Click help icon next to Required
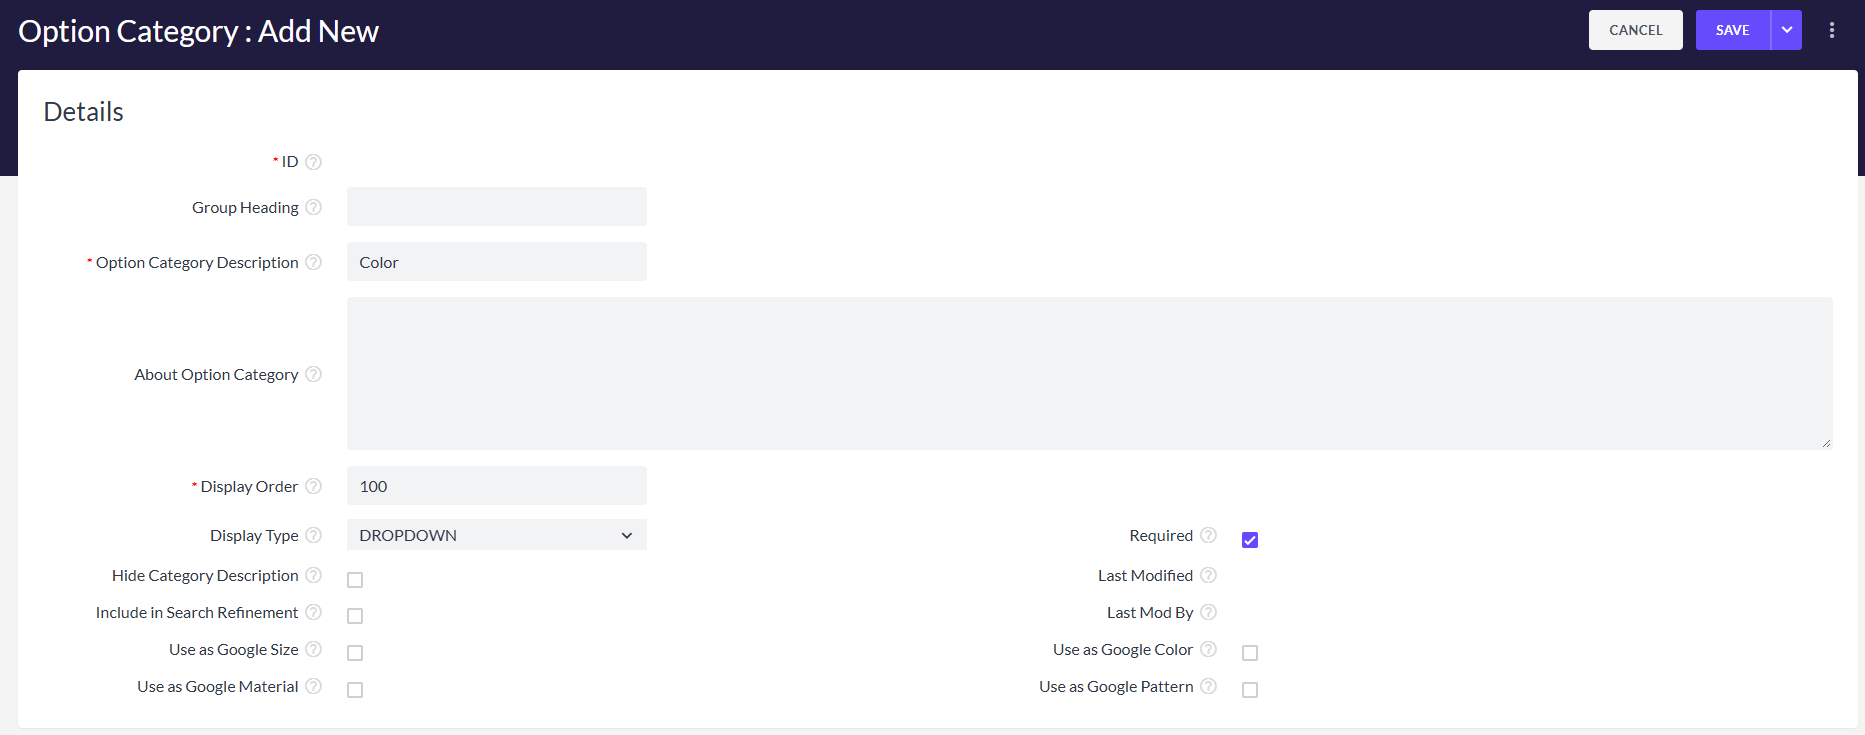The width and height of the screenshot is (1865, 735). [x=1208, y=535]
